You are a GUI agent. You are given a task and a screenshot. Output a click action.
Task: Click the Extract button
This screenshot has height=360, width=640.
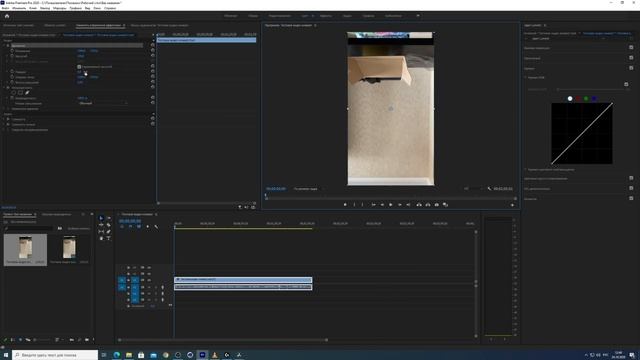(x=428, y=204)
